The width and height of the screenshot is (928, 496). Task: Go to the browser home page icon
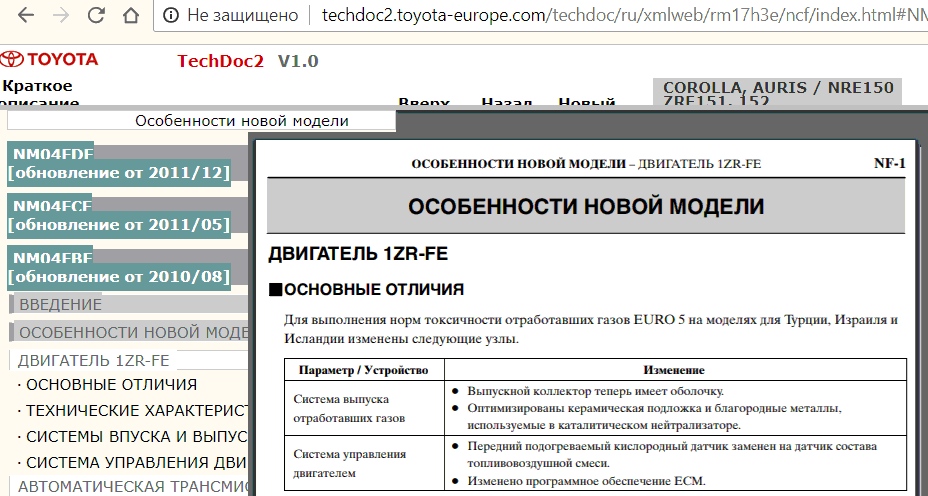coord(131,15)
